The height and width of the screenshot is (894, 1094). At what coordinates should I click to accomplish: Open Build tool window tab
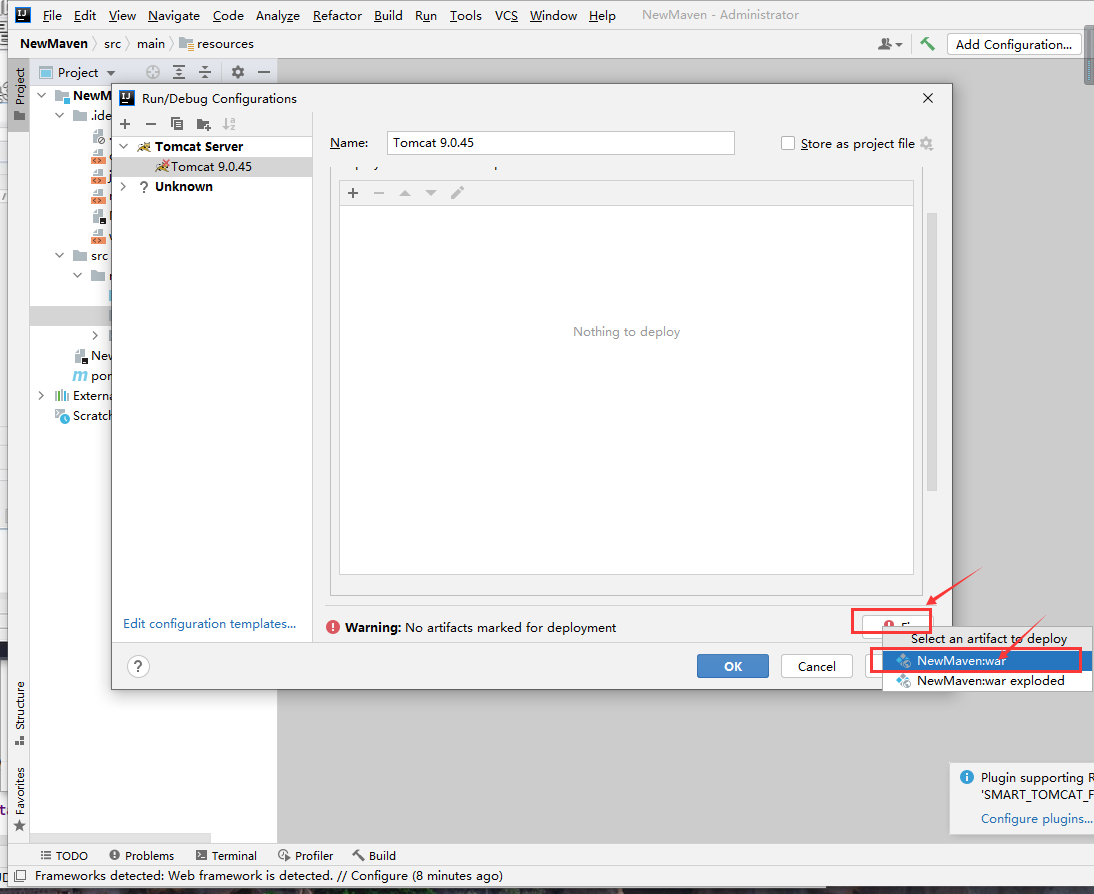click(x=374, y=856)
